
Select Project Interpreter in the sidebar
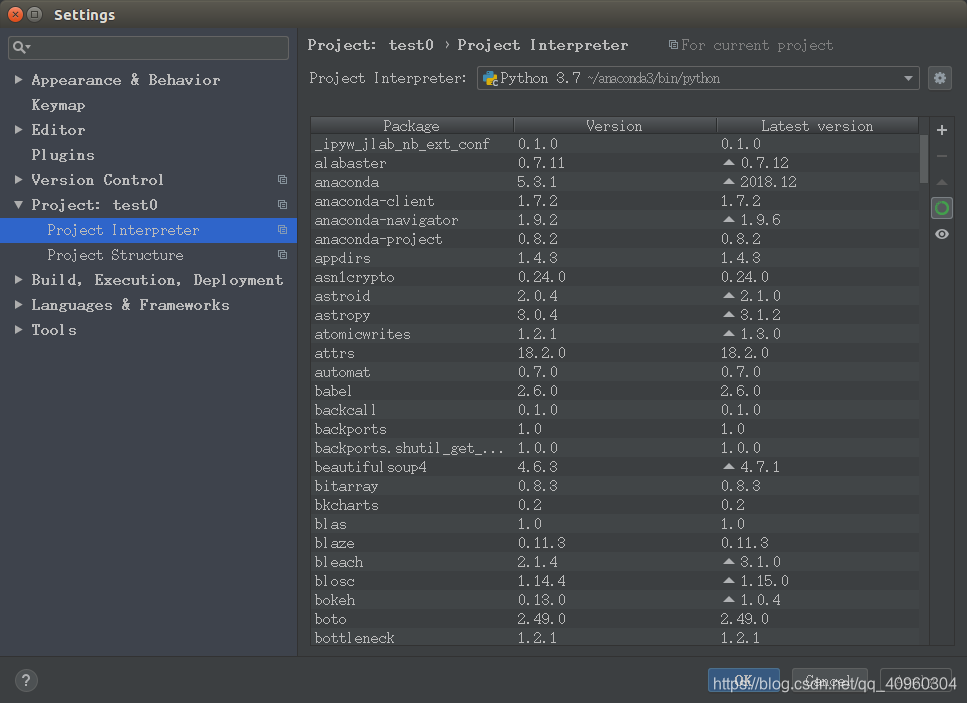148,230
